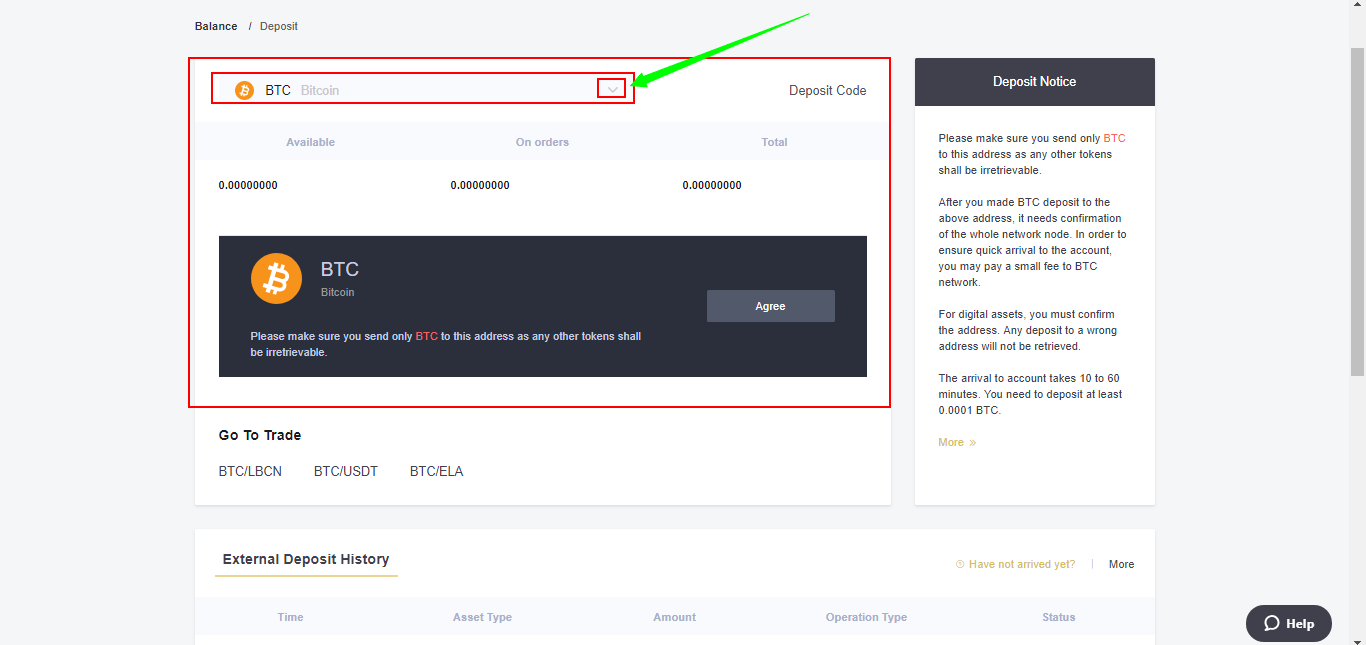
Task: Click the BTC Bitcoin selector field
Action: tap(423, 90)
